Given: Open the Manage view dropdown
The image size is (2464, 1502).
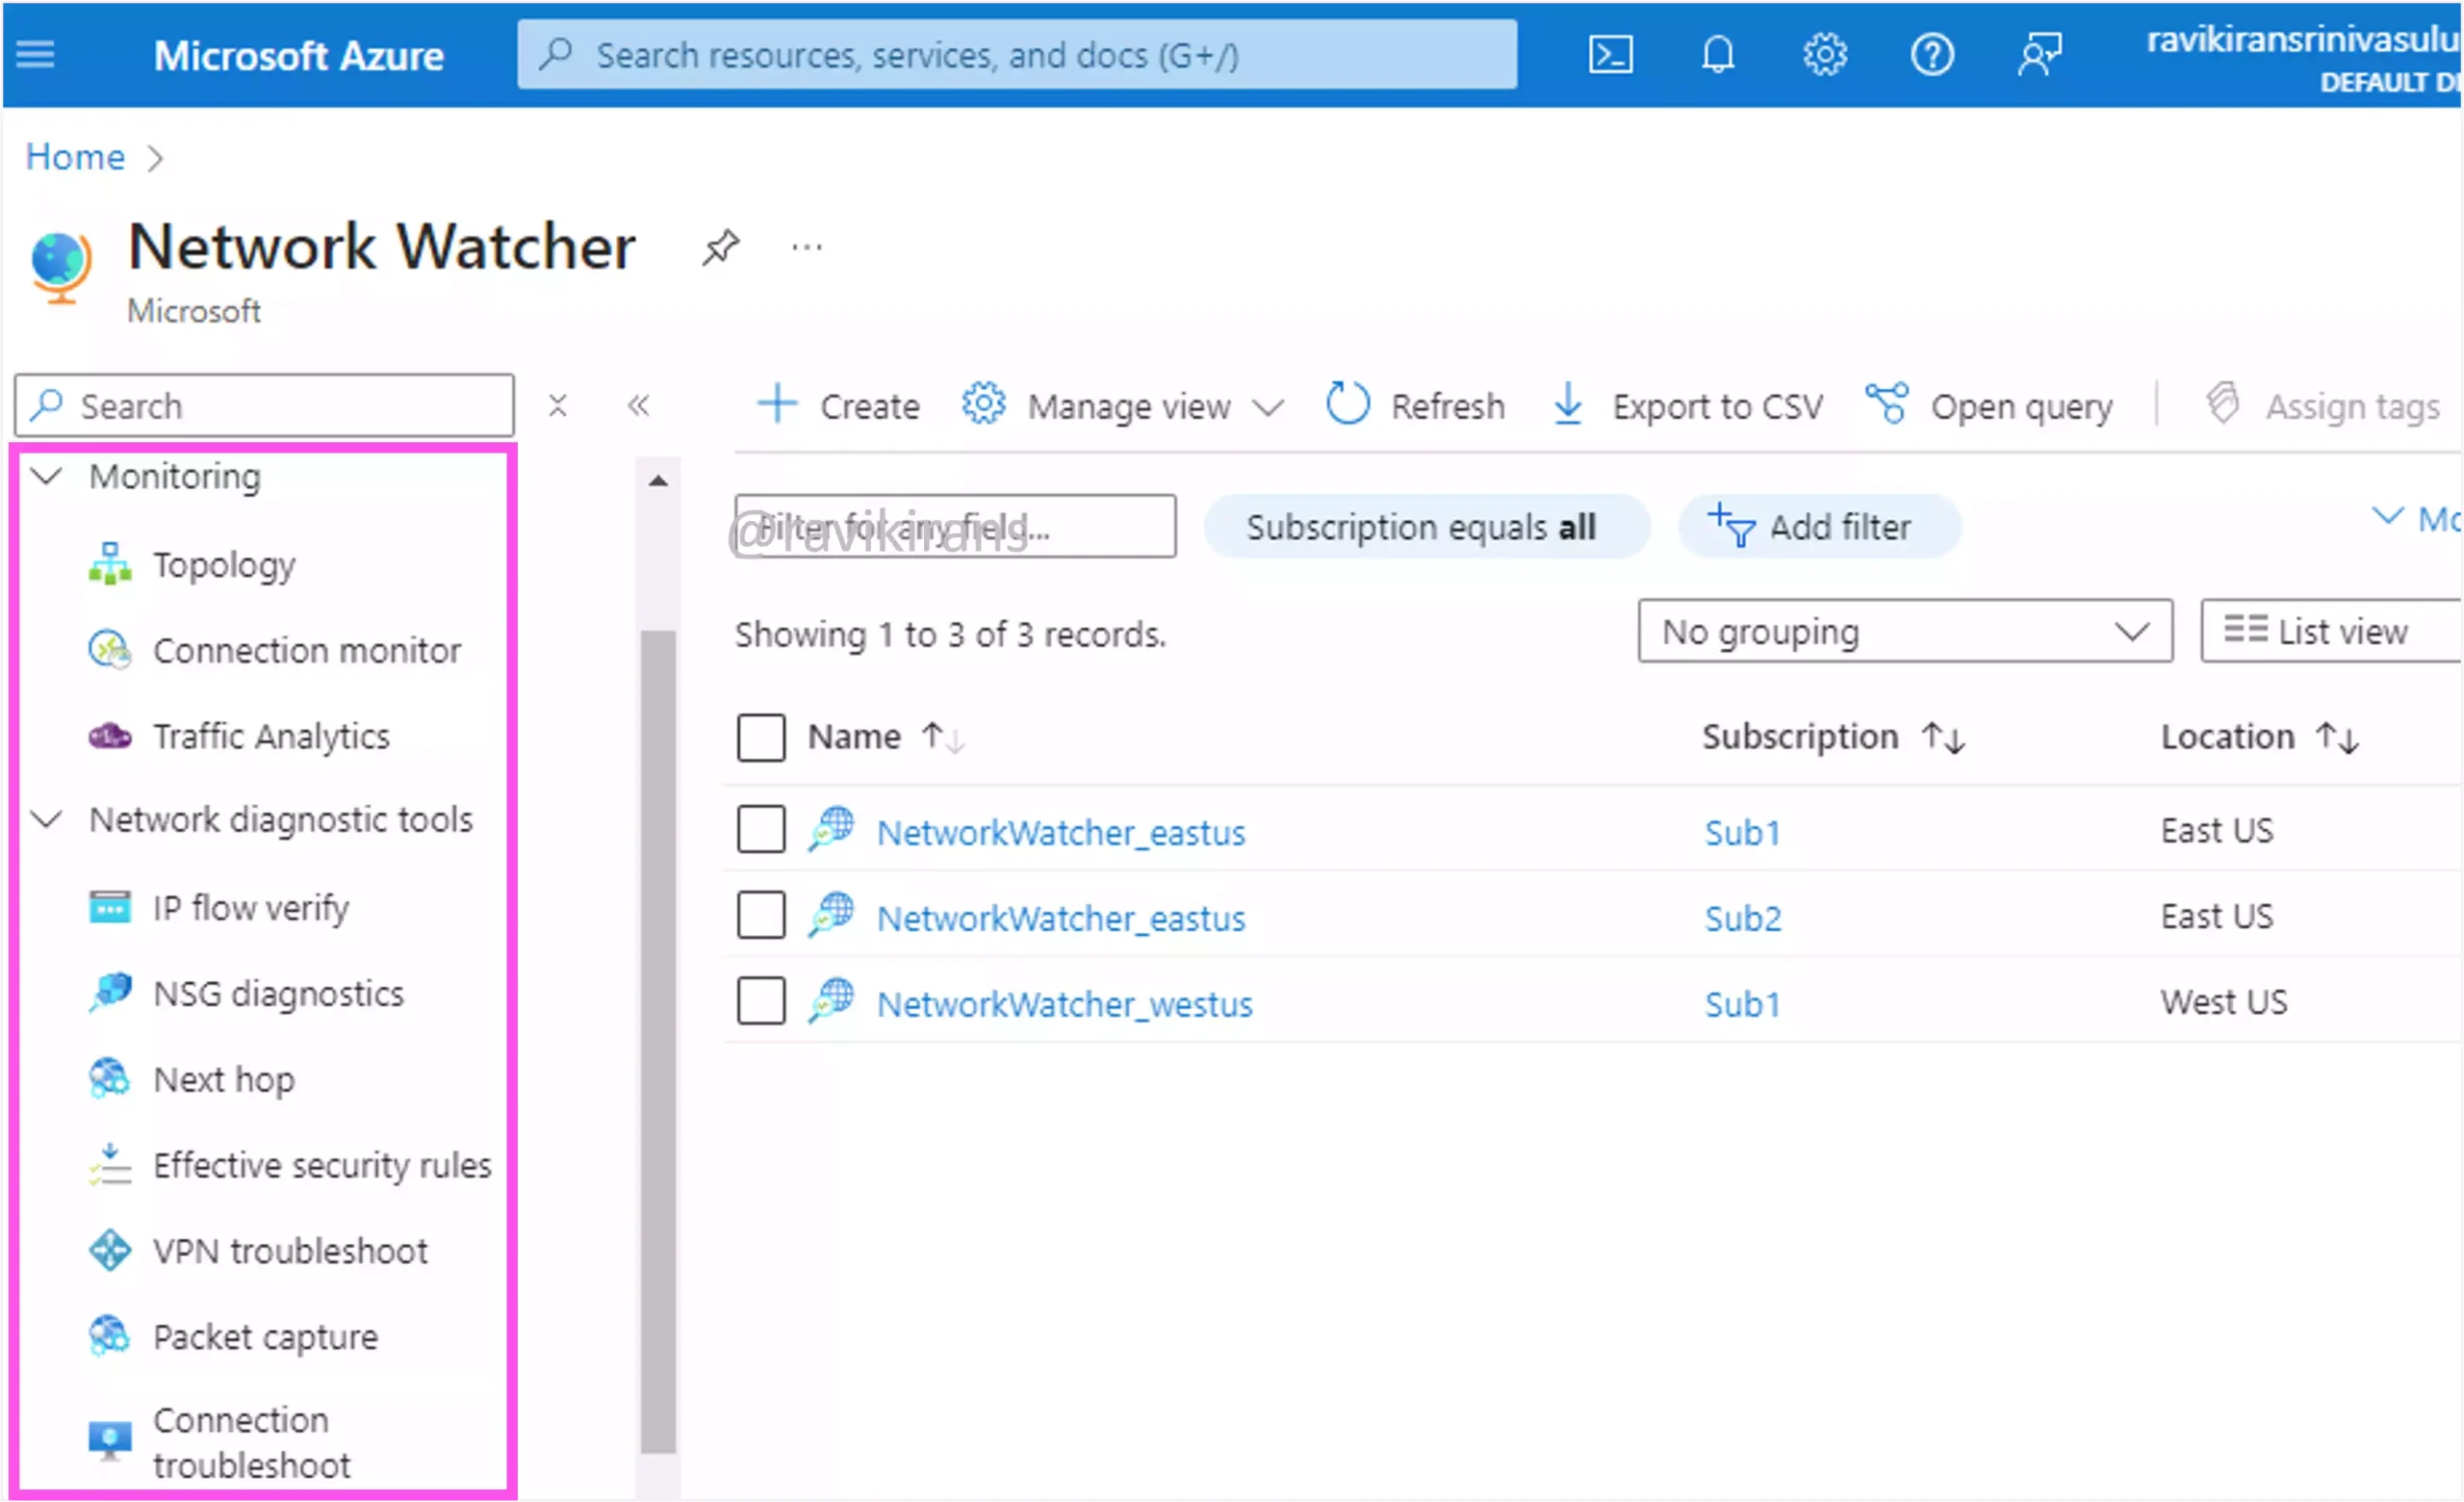Looking at the screenshot, I should 1123,406.
